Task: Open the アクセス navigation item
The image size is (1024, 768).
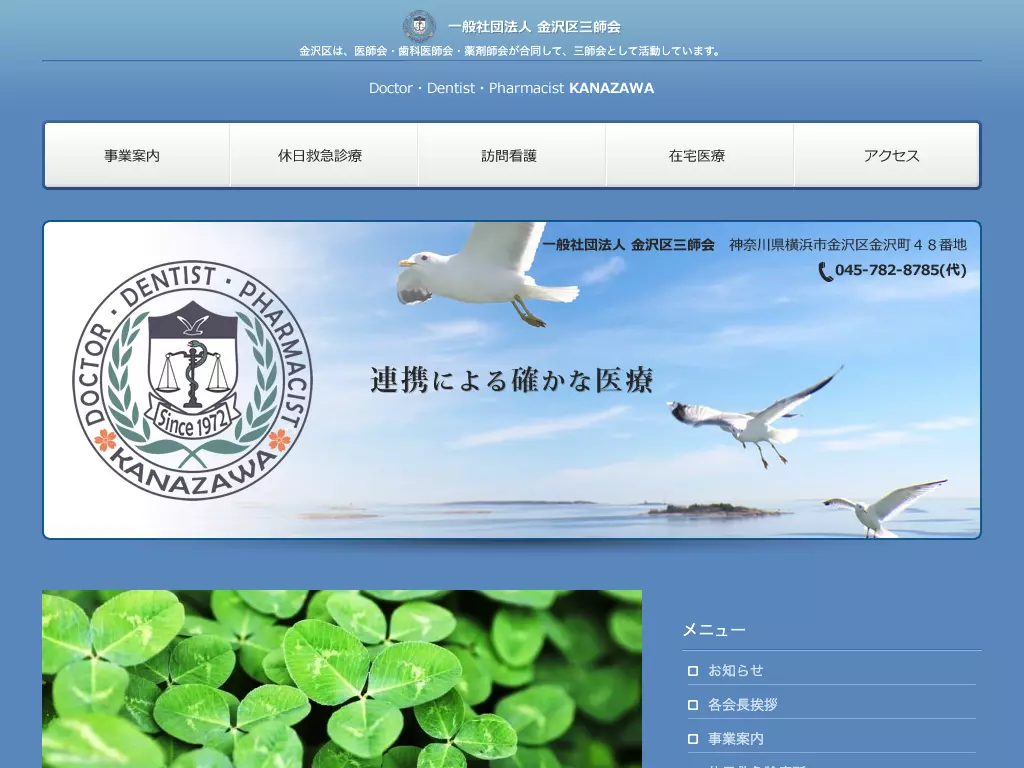Action: [887, 155]
